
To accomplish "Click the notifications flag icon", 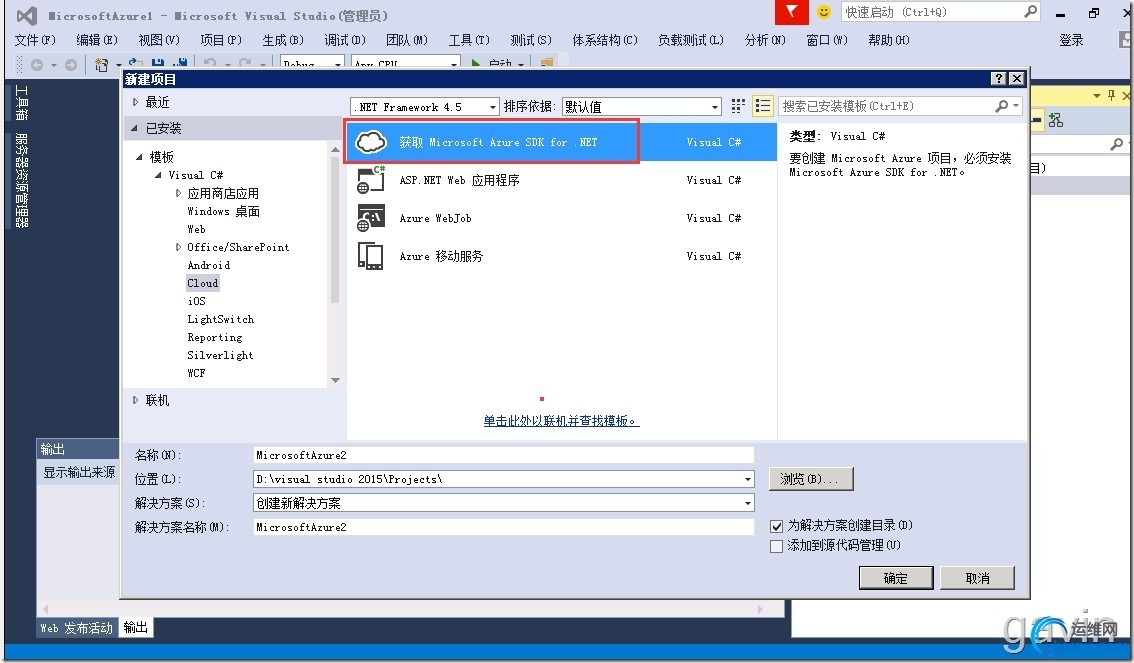I will [791, 12].
